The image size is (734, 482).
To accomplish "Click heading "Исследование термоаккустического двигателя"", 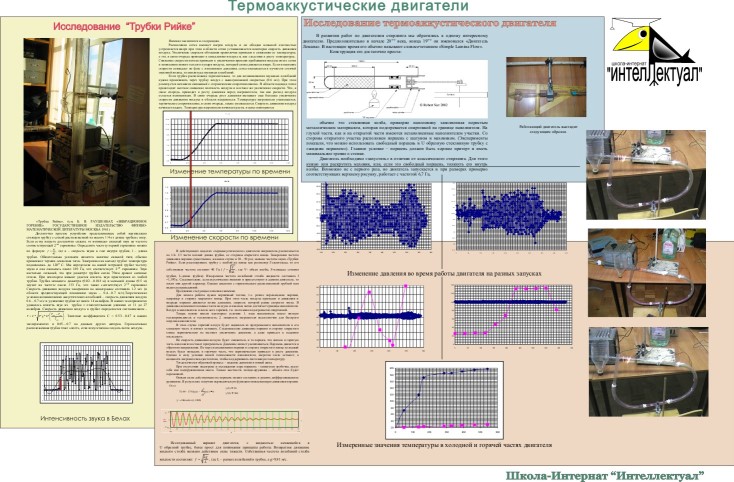I will pyautogui.click(x=430, y=23).
